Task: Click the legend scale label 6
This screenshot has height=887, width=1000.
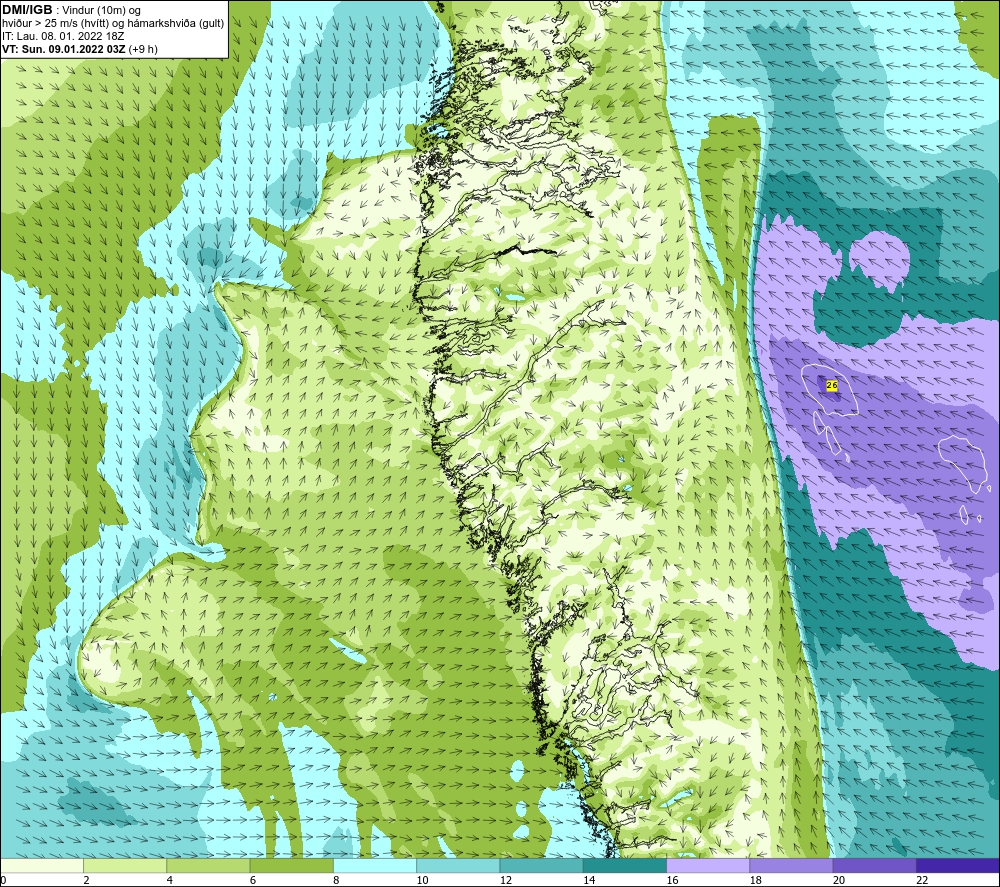Action: point(253,880)
